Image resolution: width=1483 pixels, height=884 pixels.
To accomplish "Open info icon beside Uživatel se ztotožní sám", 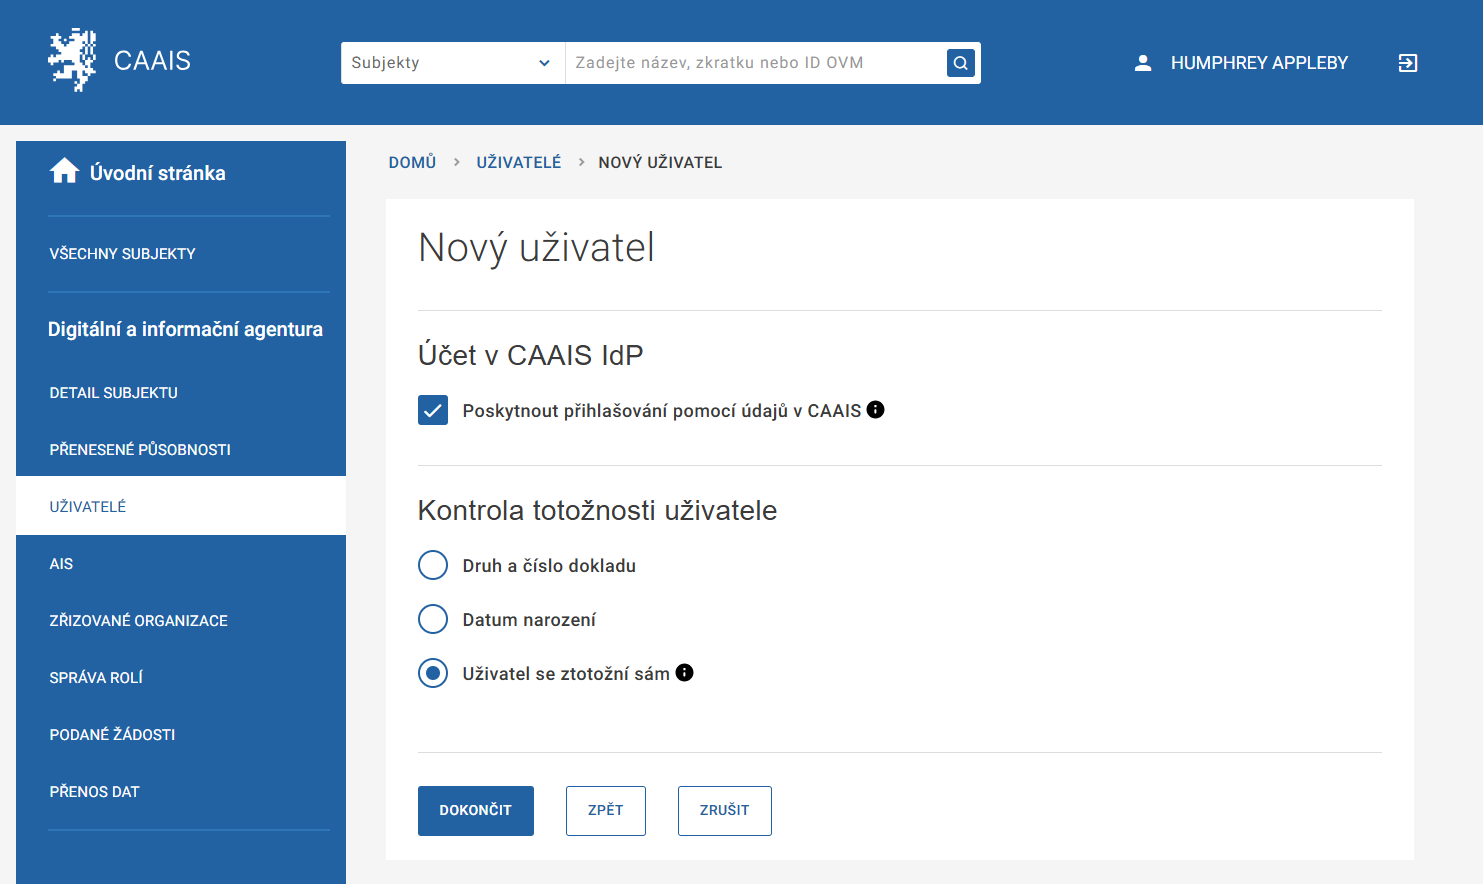I will coord(684,673).
